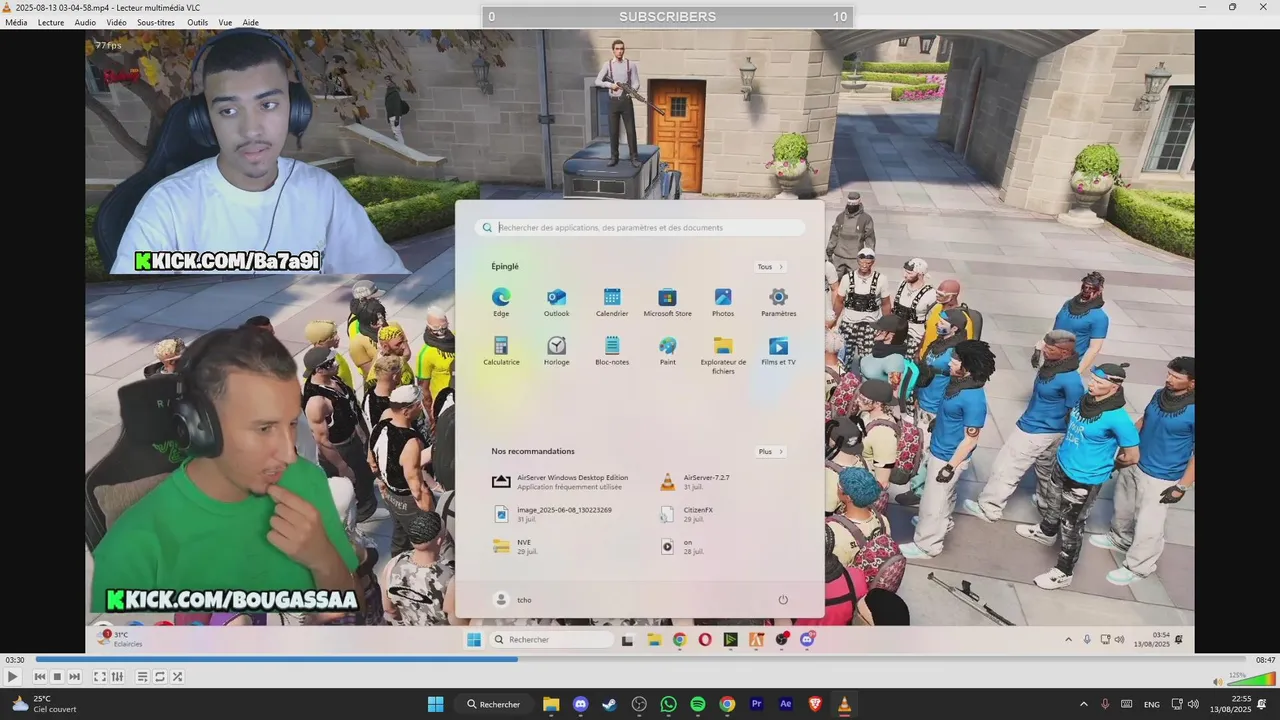Open the Vidéo menu
The width and height of the screenshot is (1280, 720).
[x=116, y=22]
